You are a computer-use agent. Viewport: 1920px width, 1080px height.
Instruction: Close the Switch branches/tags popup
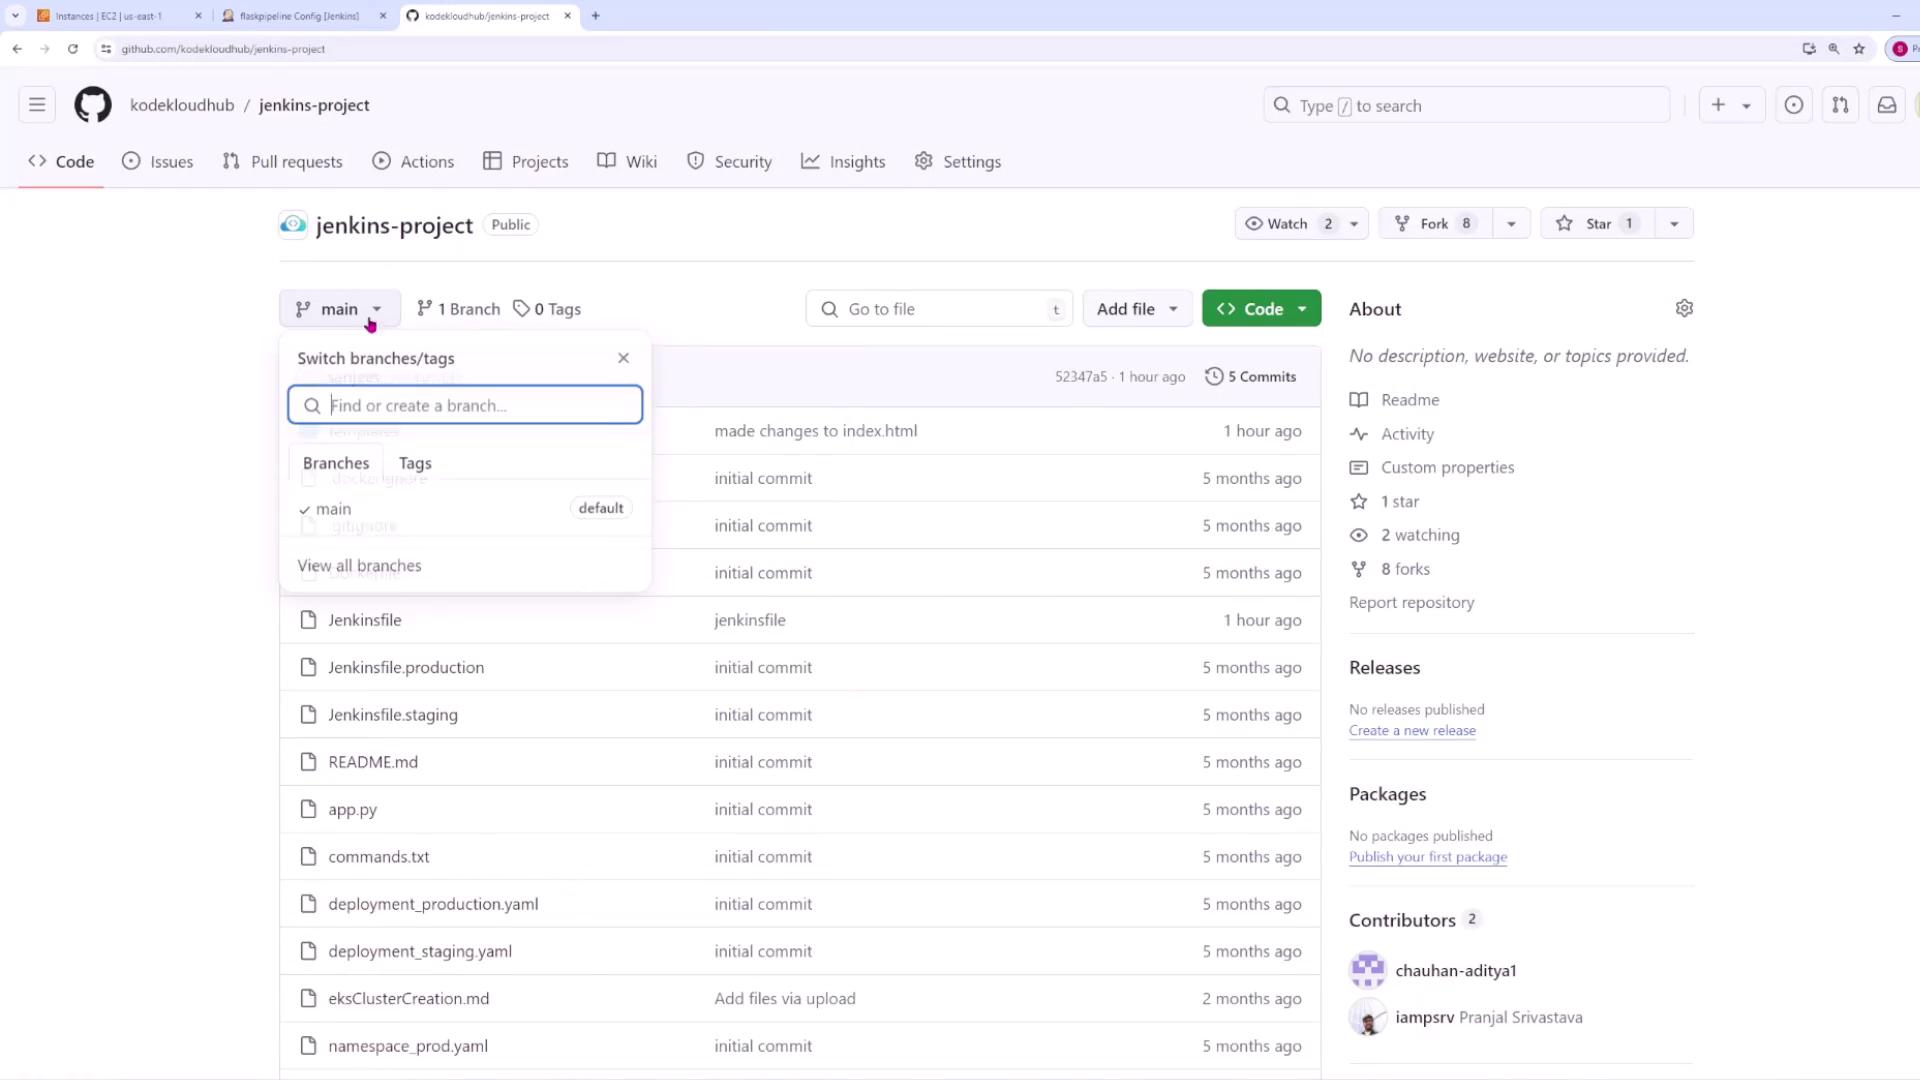point(624,358)
